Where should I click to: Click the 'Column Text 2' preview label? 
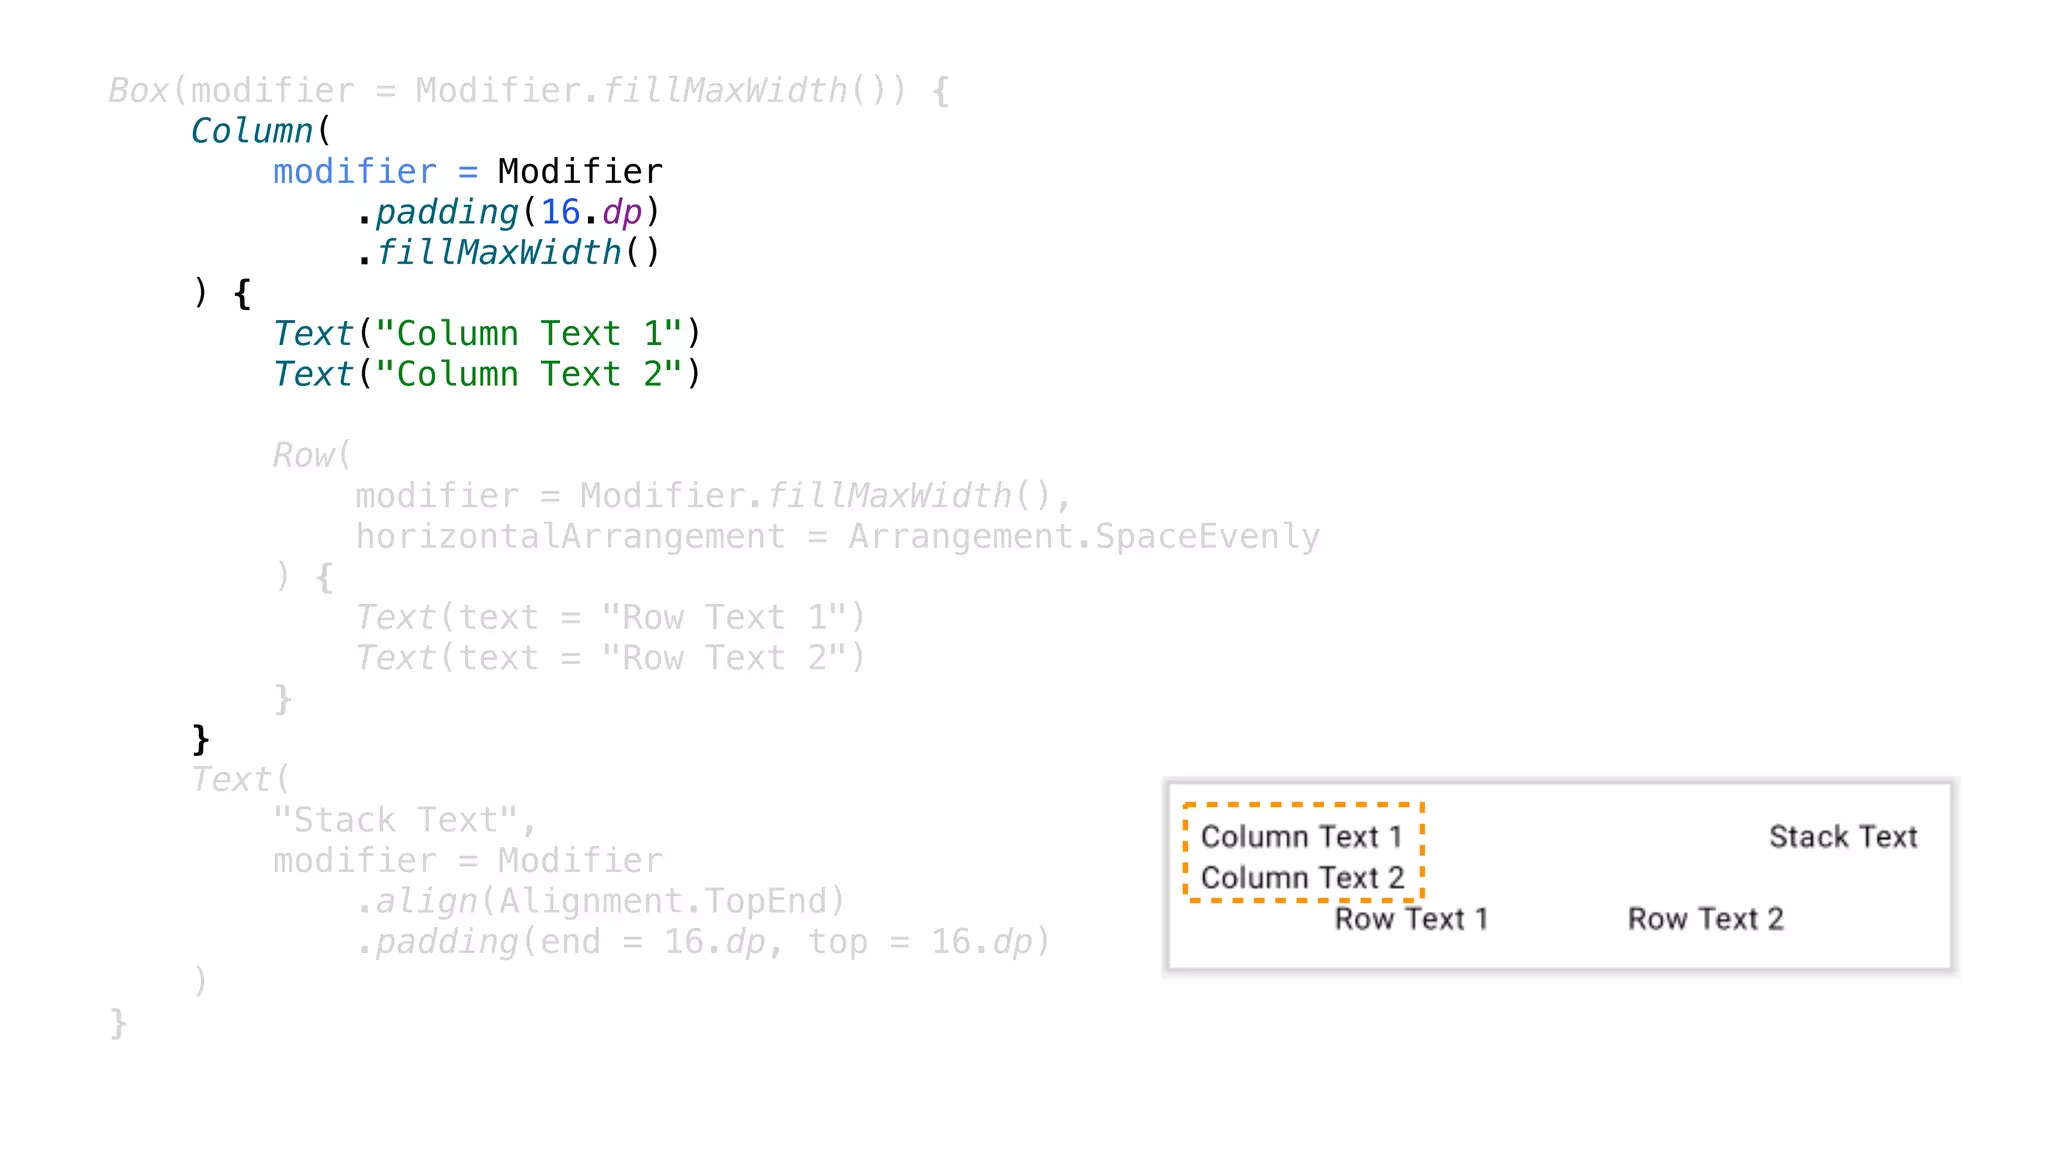(1302, 878)
